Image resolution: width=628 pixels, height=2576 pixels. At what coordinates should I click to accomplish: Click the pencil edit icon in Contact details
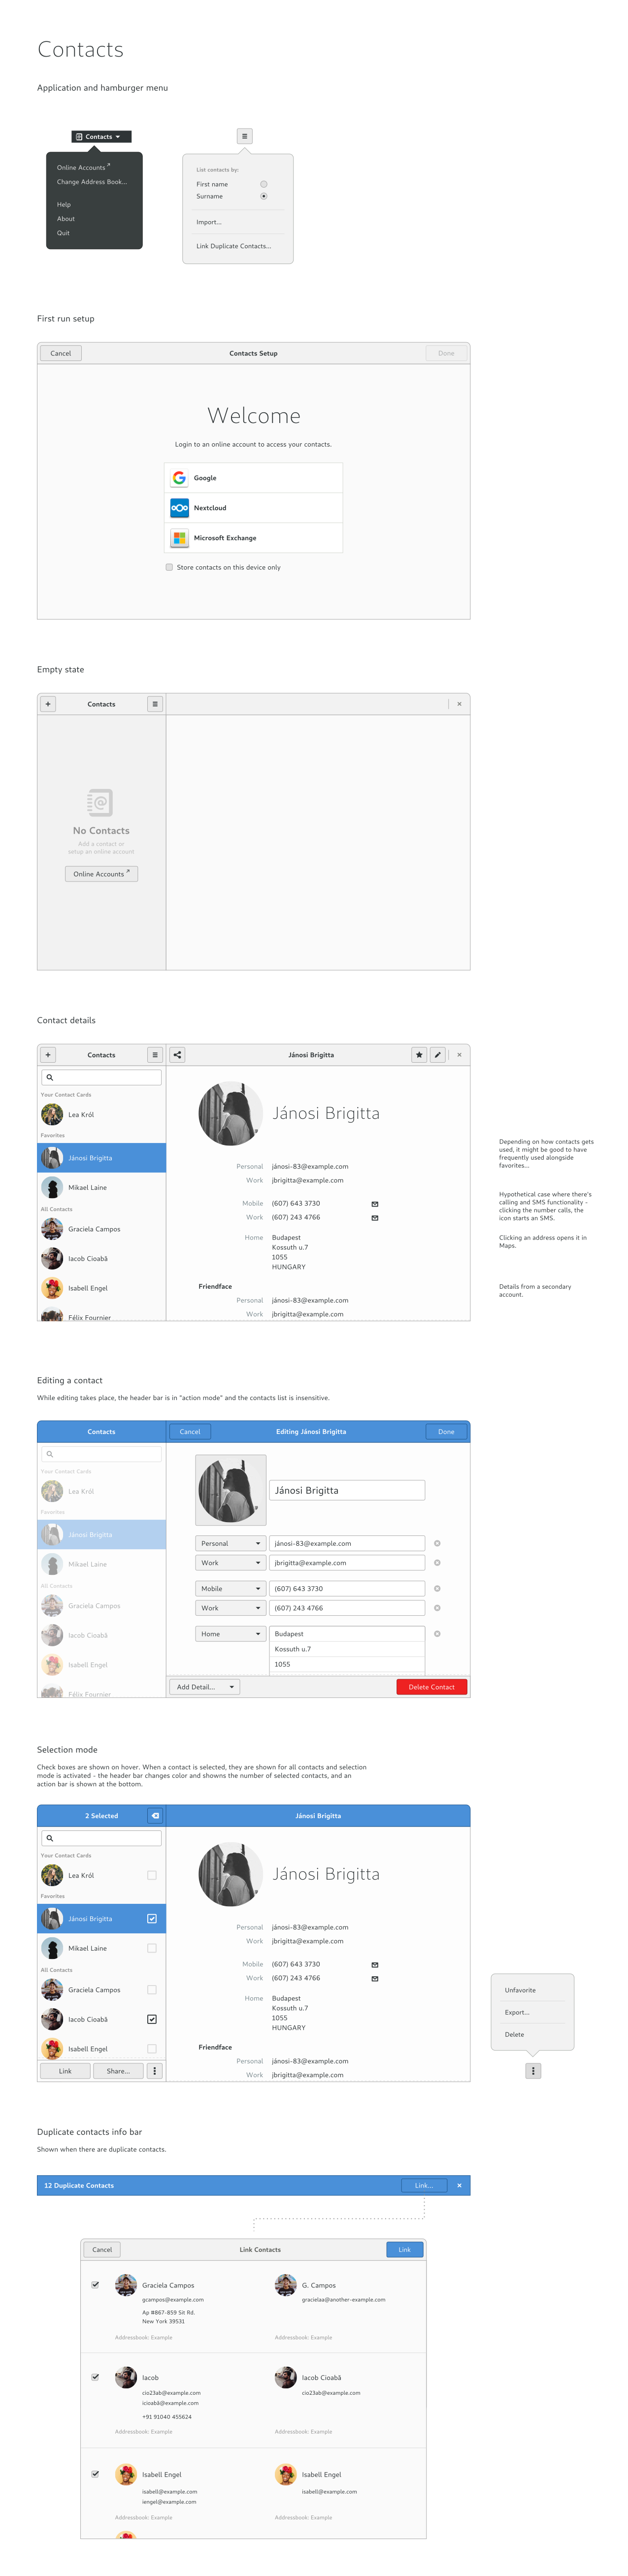point(438,1055)
